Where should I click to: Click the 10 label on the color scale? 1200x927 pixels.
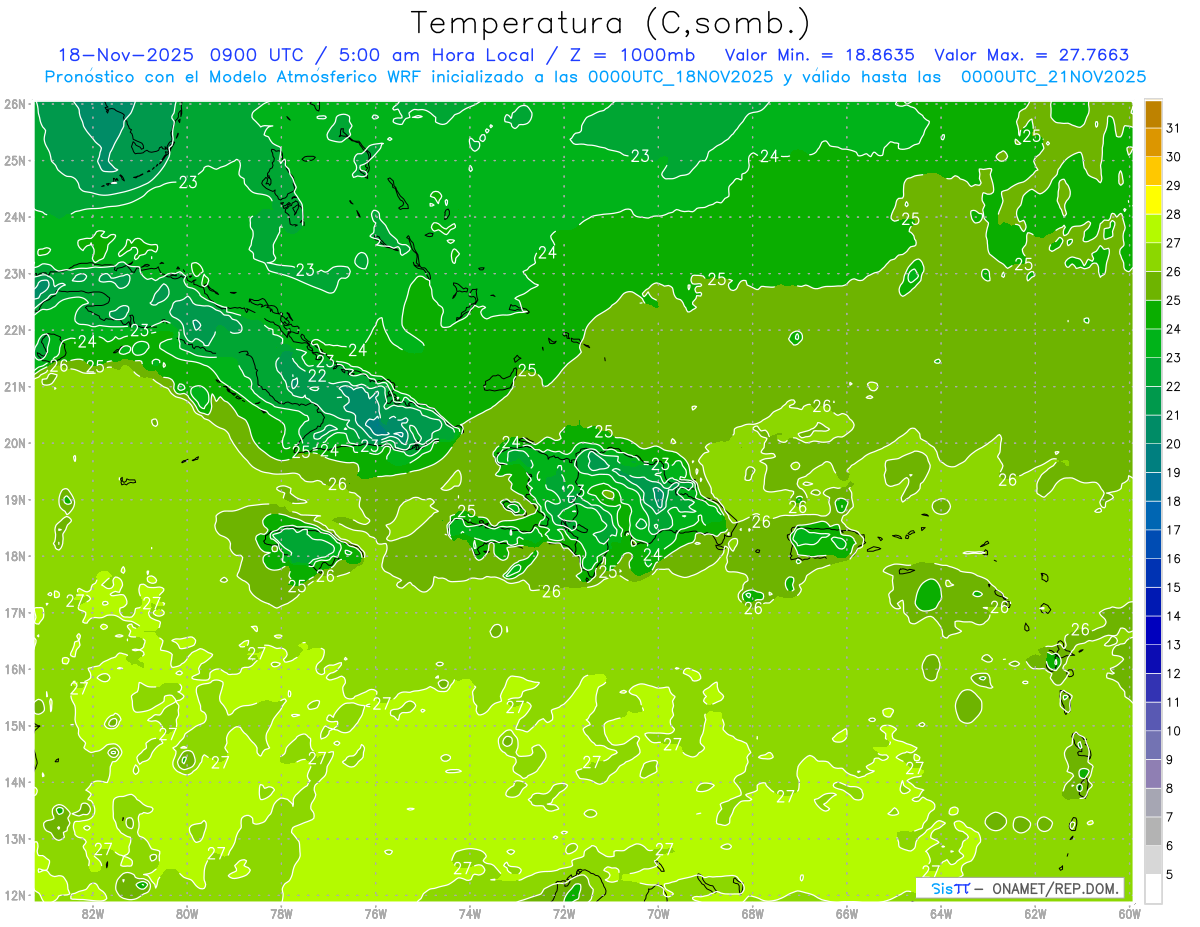pyautogui.click(x=1173, y=731)
